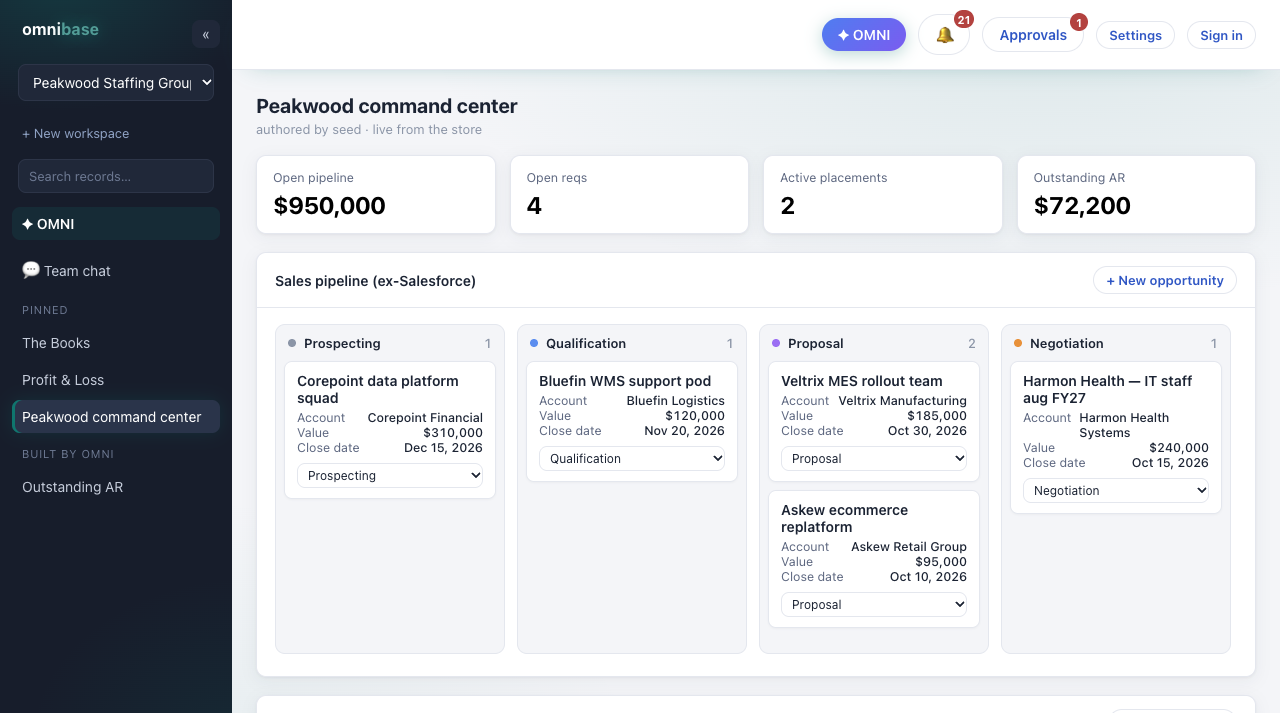Image resolution: width=1280 pixels, height=713 pixels.
Task: Click the Nov 20, 2026 close date
Action: [x=685, y=431]
